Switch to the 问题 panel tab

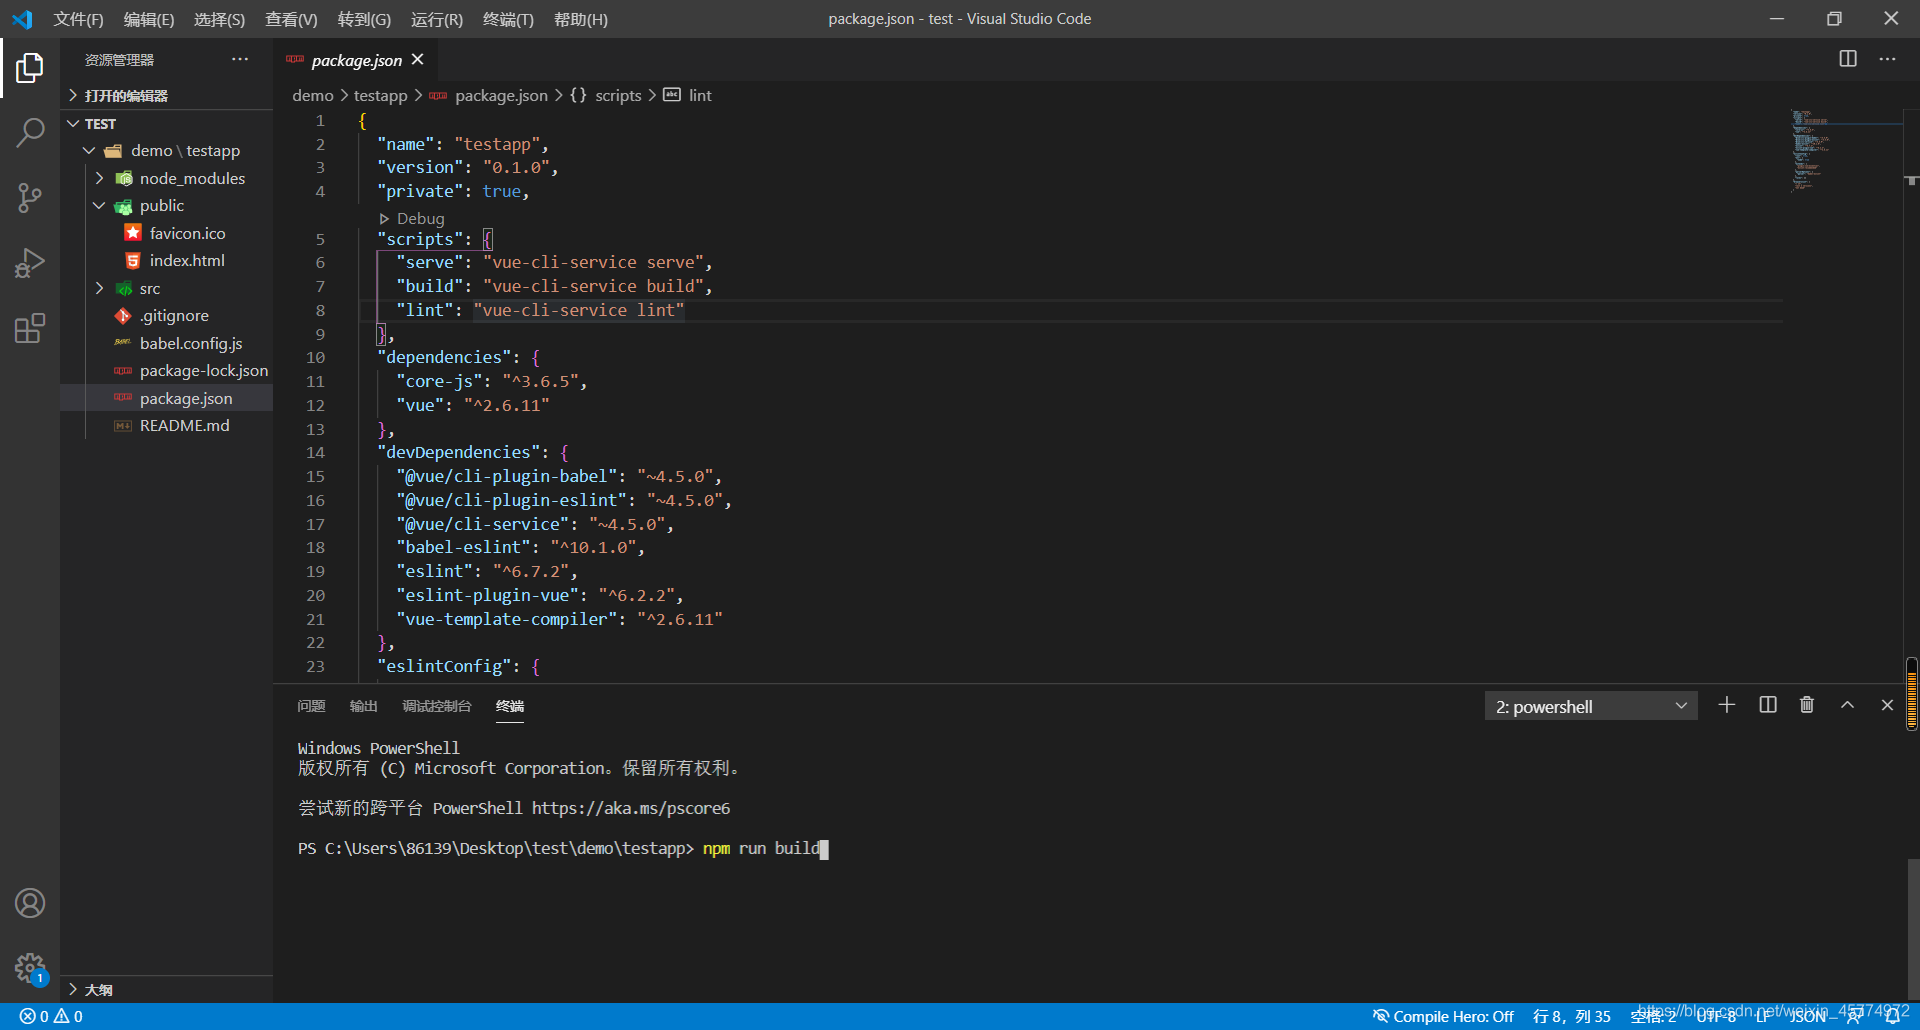[311, 706]
